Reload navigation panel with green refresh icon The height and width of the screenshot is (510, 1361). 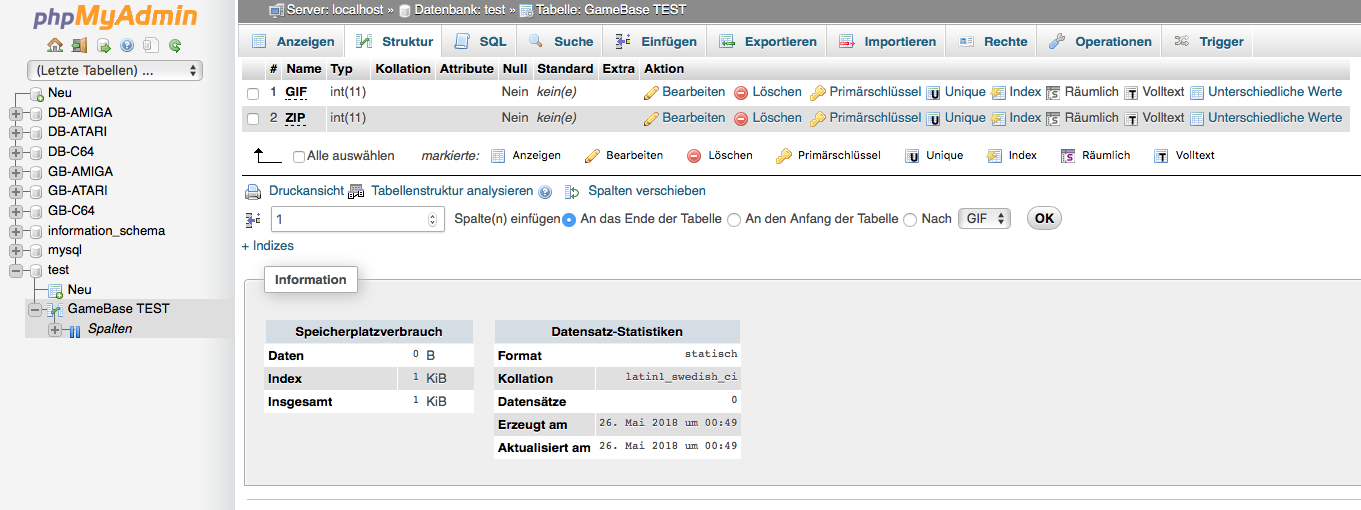[x=175, y=45]
